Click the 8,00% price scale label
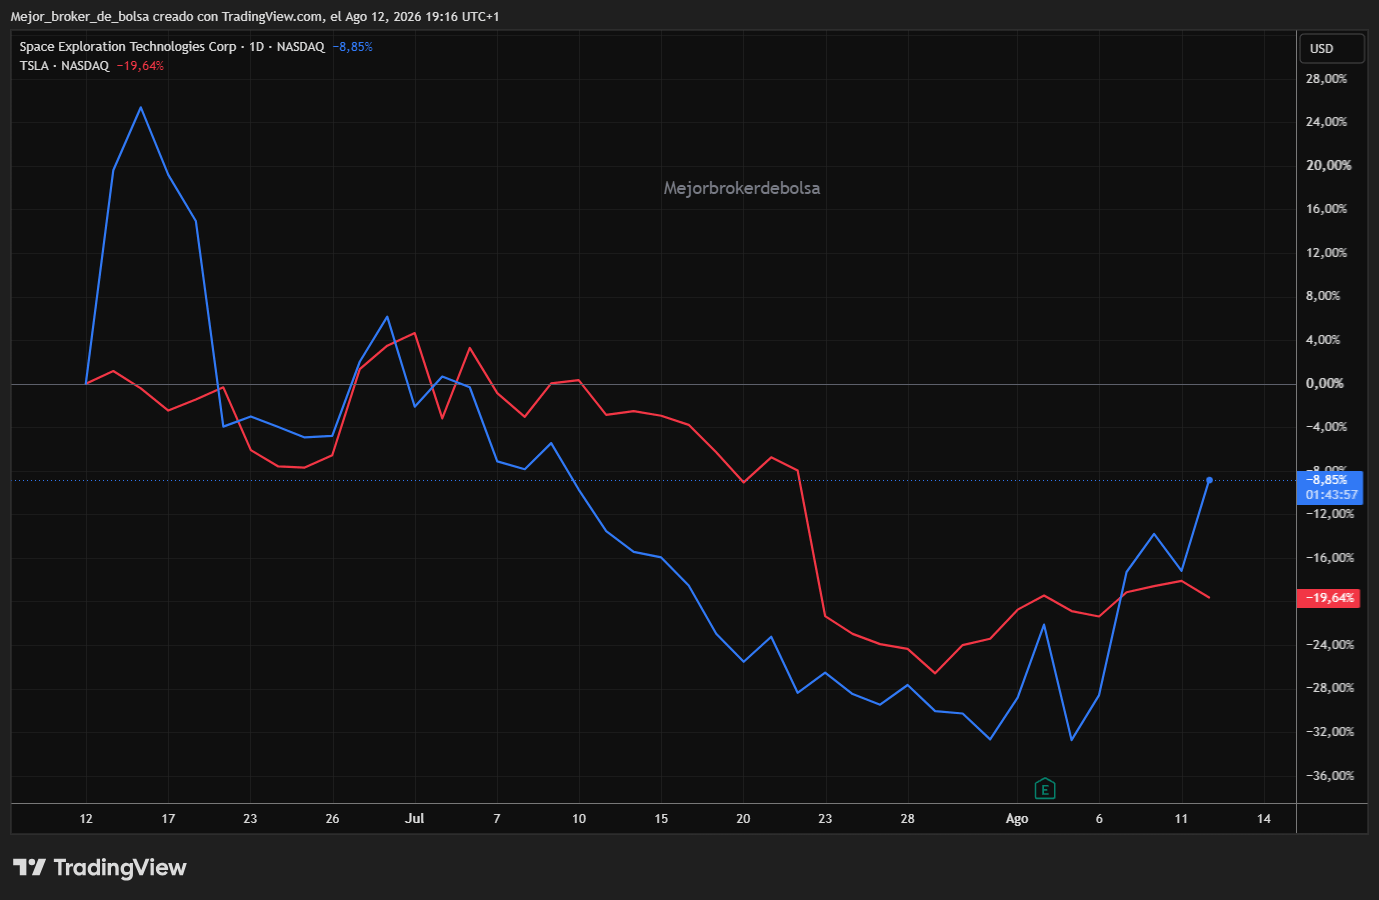This screenshot has height=900, width=1379. 1323,296
